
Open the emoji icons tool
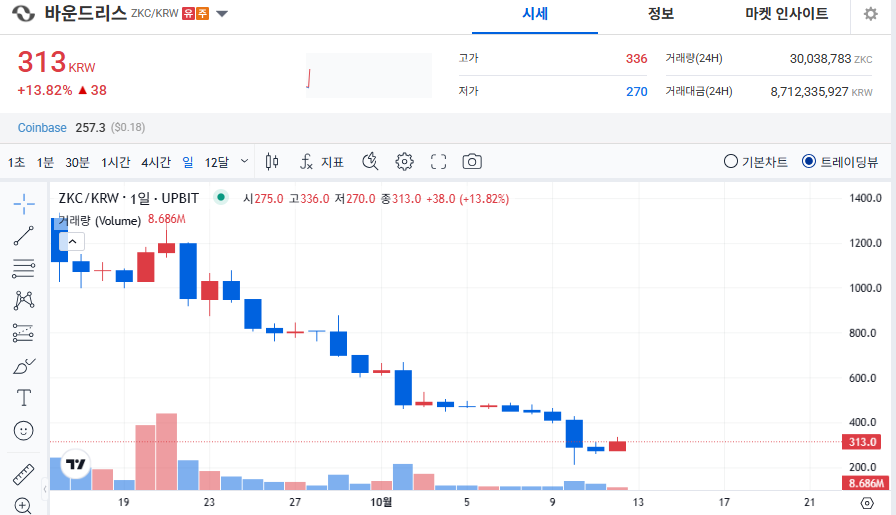click(23, 430)
